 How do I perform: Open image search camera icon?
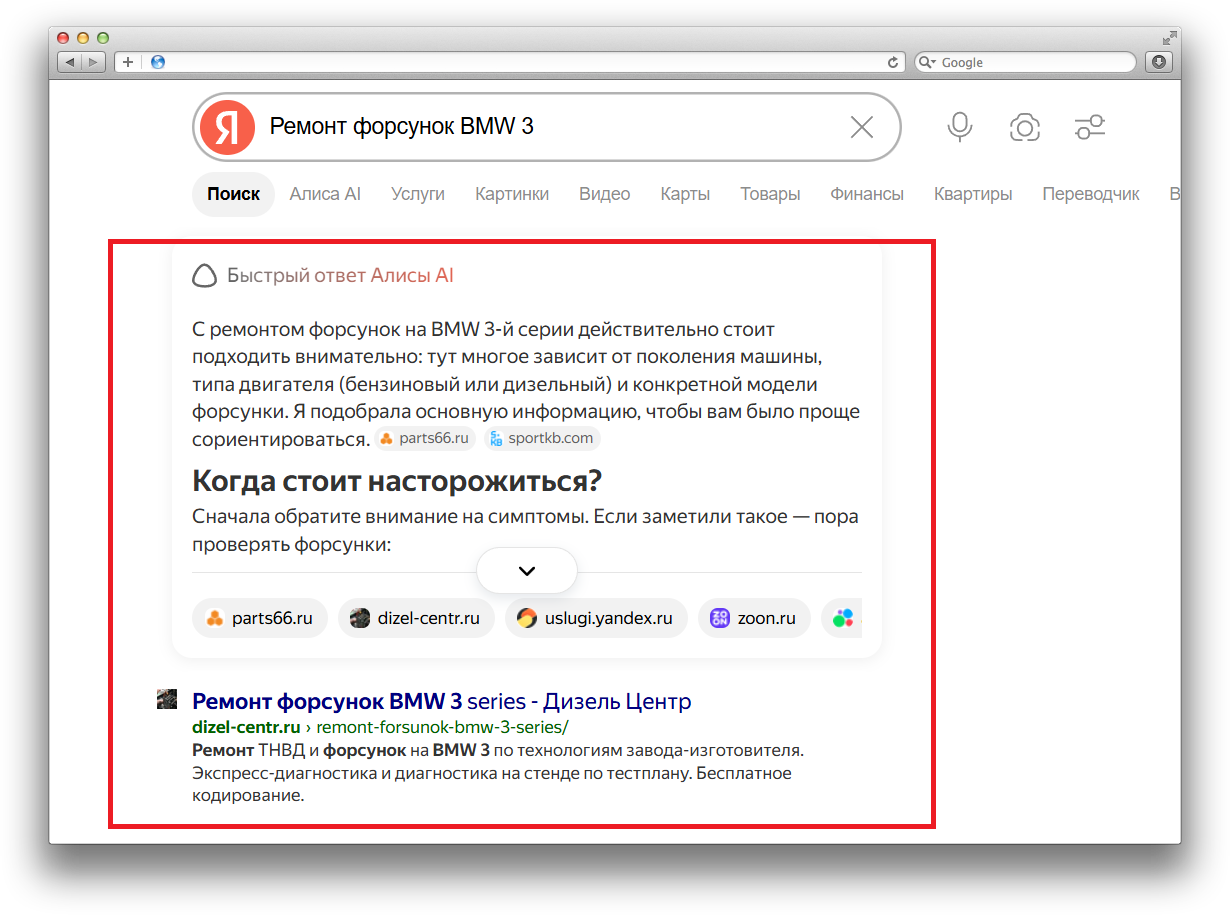1025,127
